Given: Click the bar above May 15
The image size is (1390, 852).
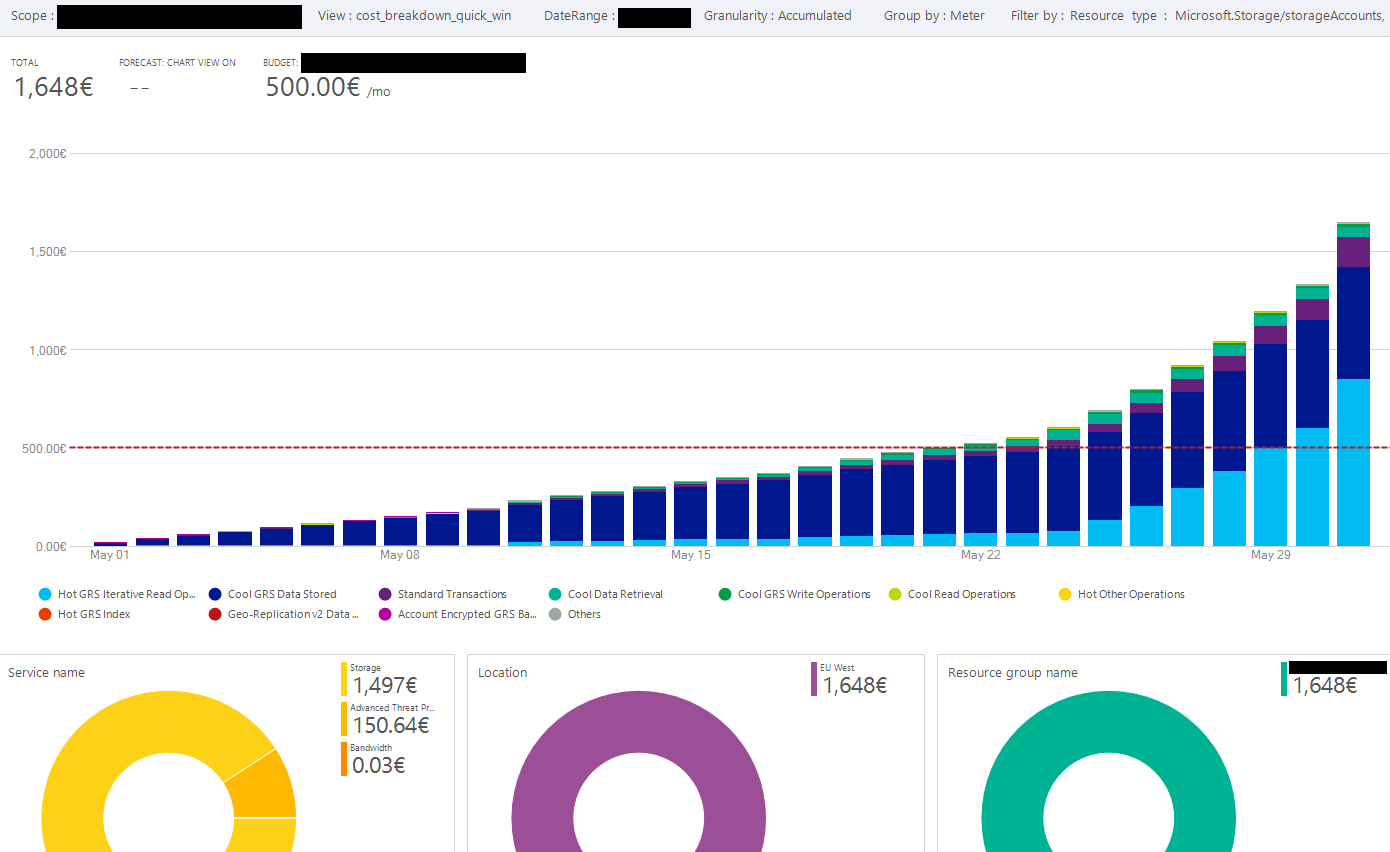Looking at the screenshot, I should [690, 514].
